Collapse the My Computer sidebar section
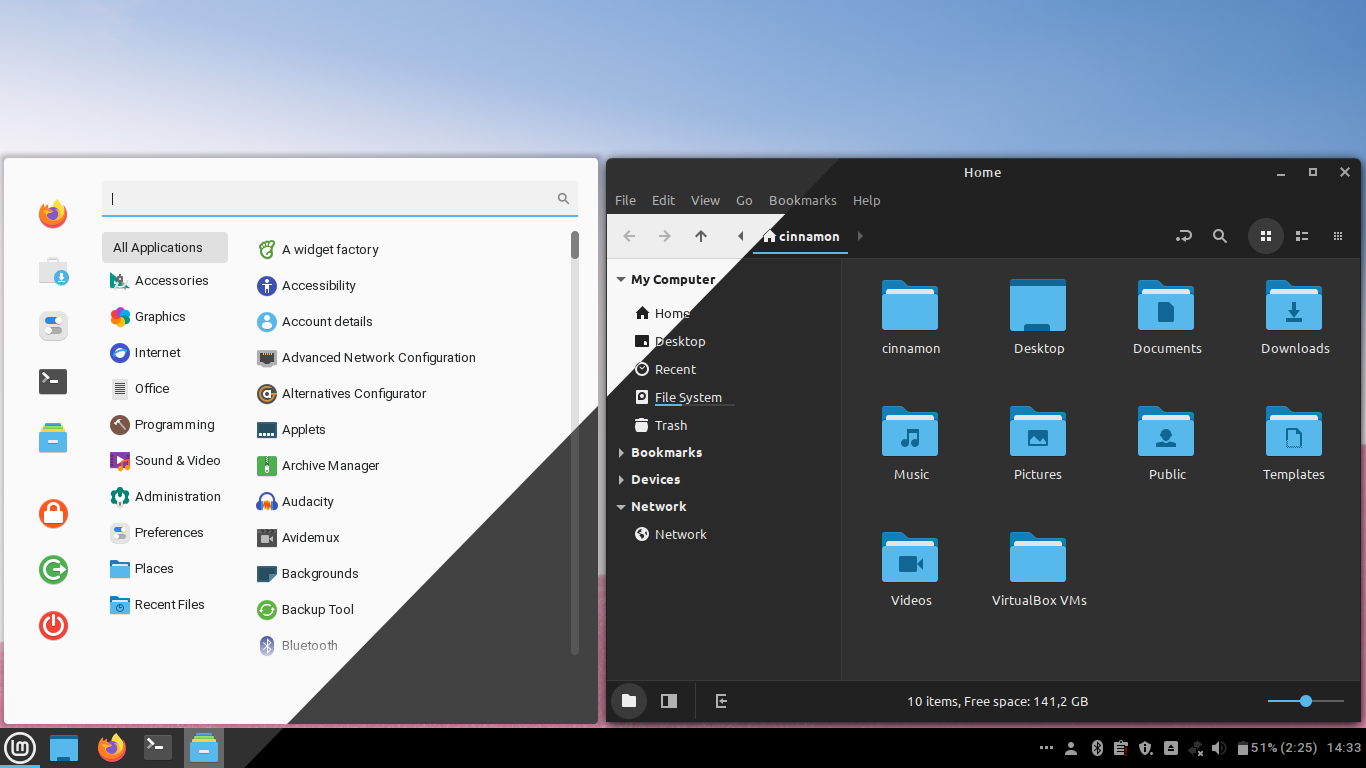The image size is (1366, 768). coord(621,280)
